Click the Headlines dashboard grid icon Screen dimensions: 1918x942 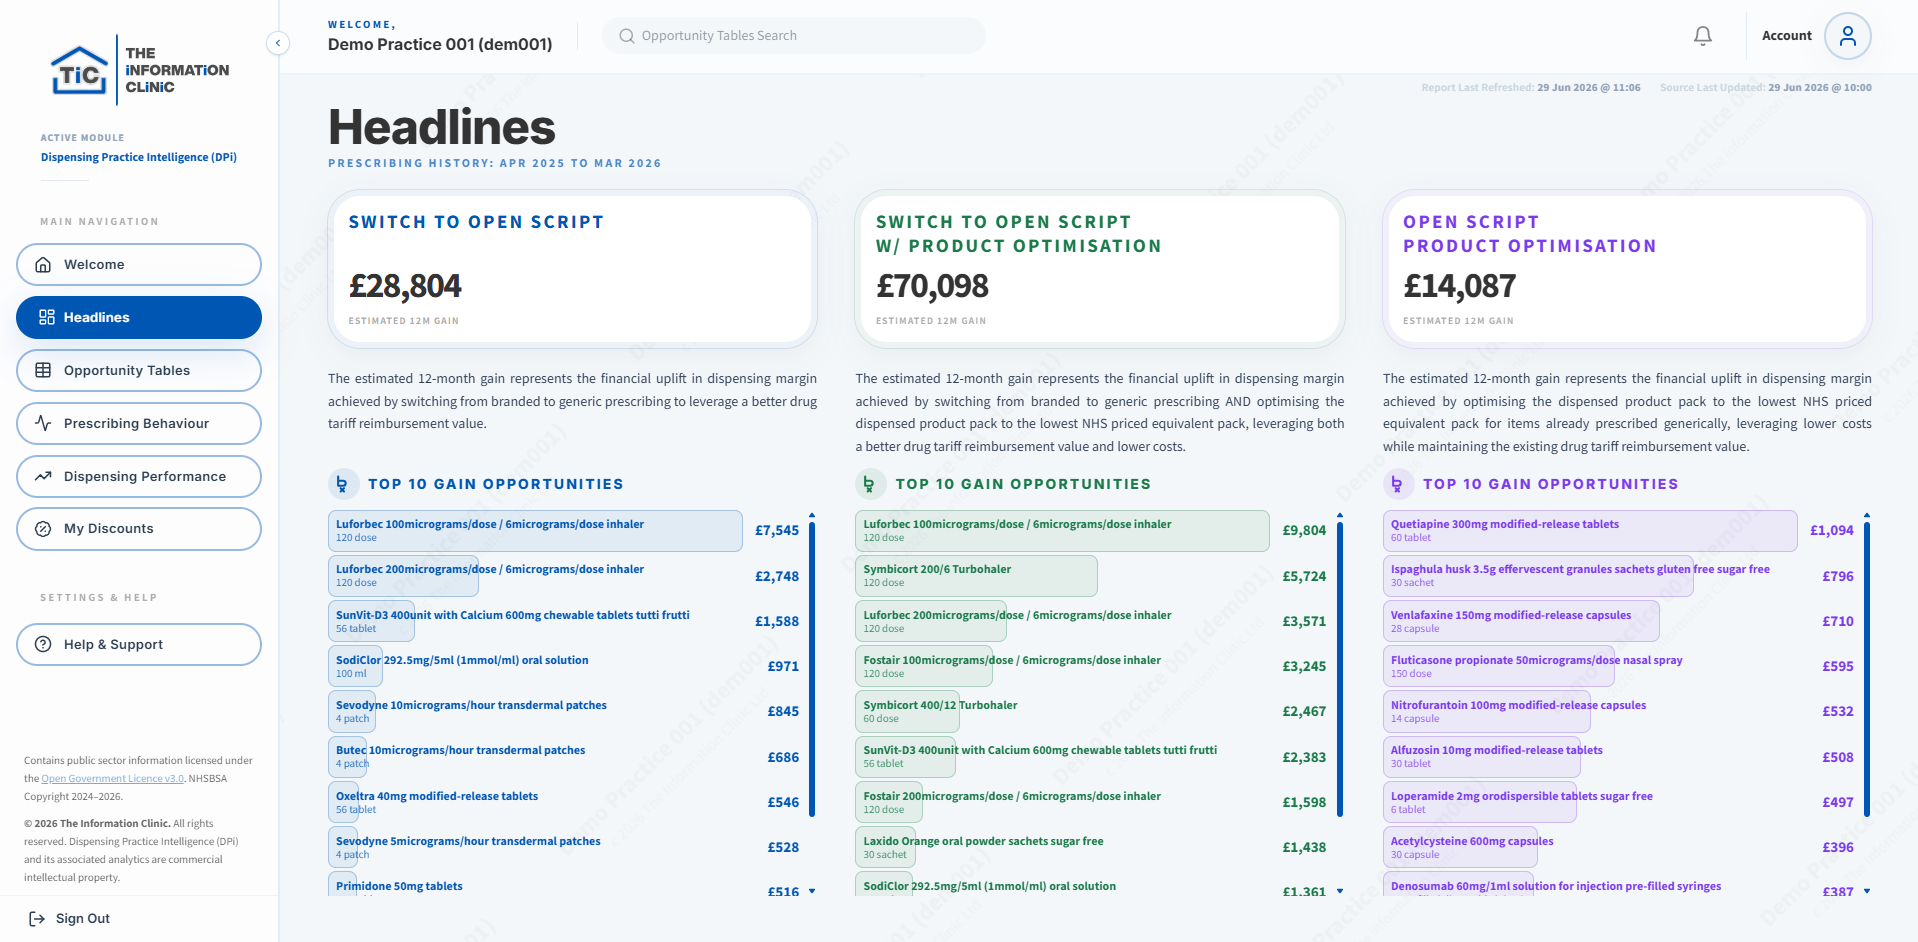[46, 317]
